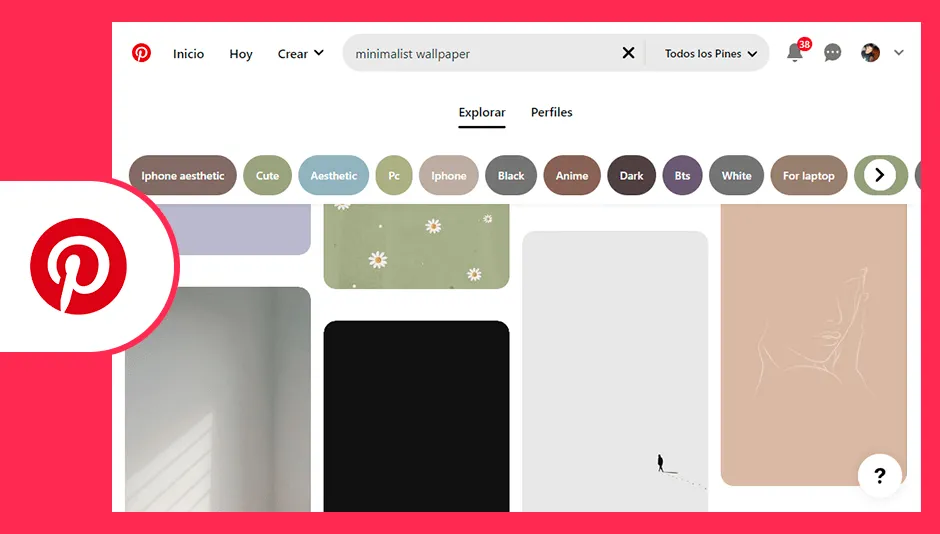The width and height of the screenshot is (940, 534).
Task: Open the green daisy wallpaper pin
Action: (x=417, y=246)
